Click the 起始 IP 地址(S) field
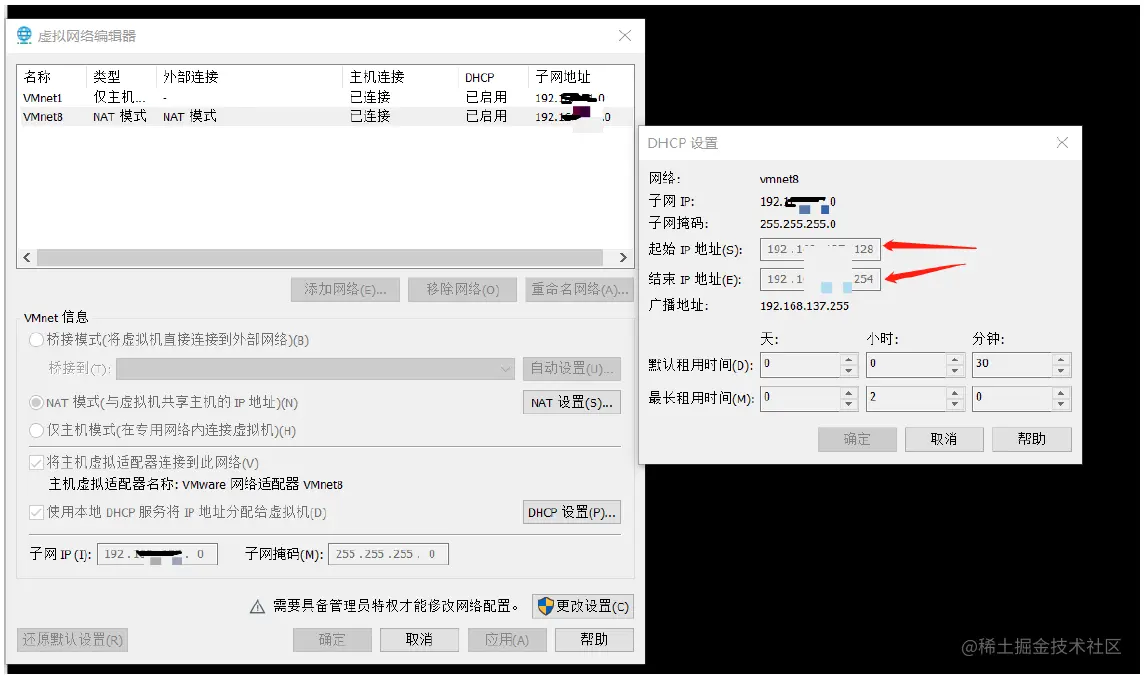 pyautogui.click(x=820, y=249)
